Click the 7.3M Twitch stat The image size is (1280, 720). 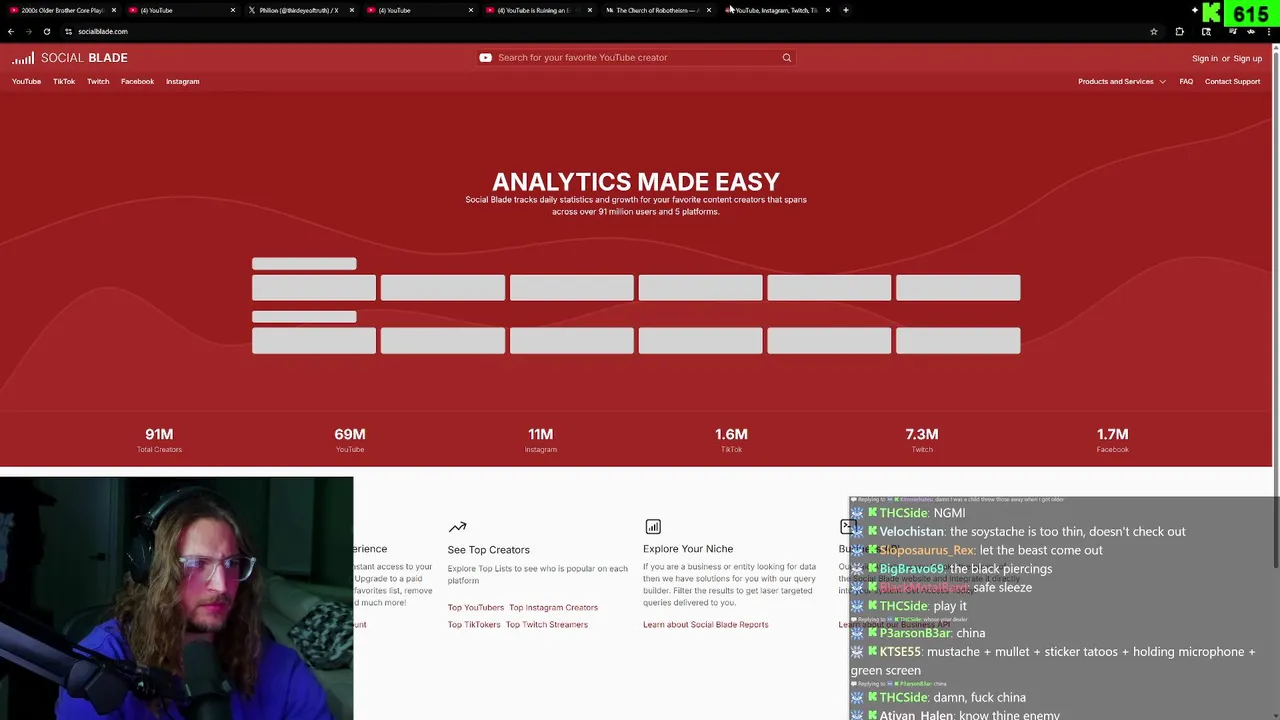922,439
